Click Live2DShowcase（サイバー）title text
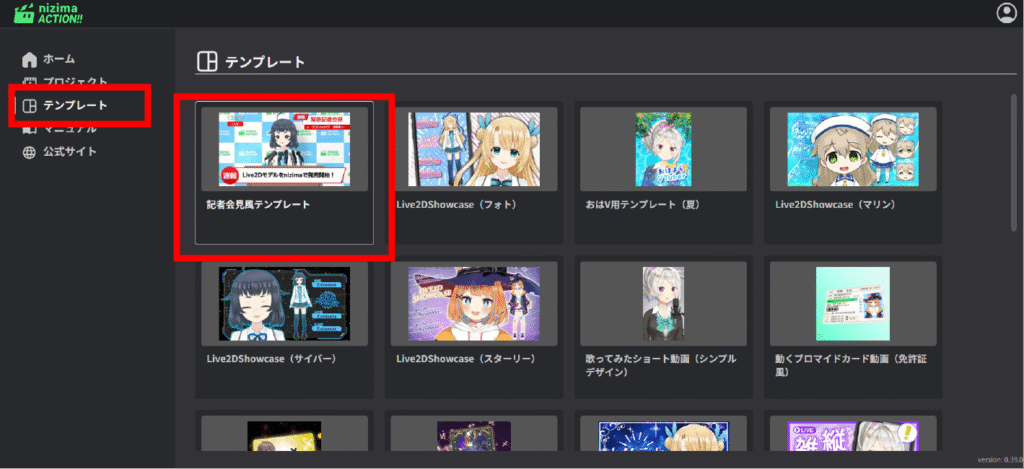 pos(270,359)
